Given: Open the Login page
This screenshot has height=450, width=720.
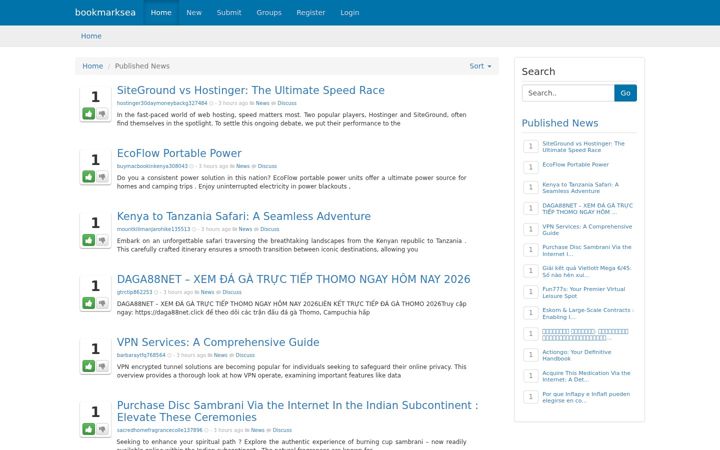Looking at the screenshot, I should (x=349, y=12).
